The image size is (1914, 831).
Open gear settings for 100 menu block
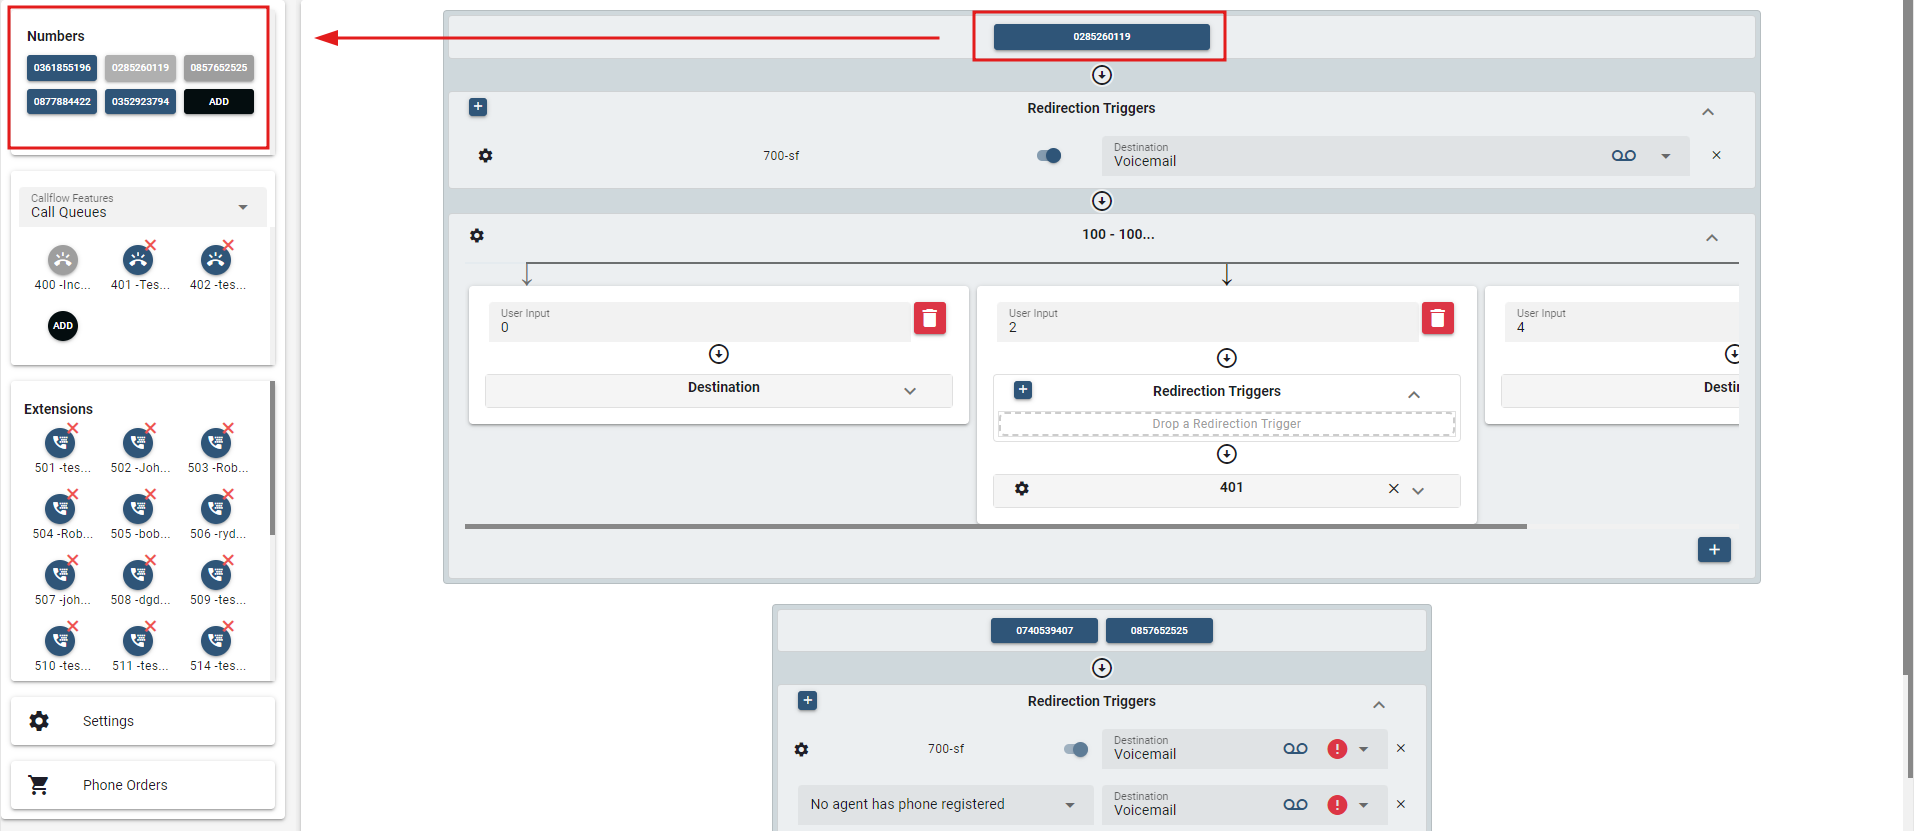tap(477, 236)
